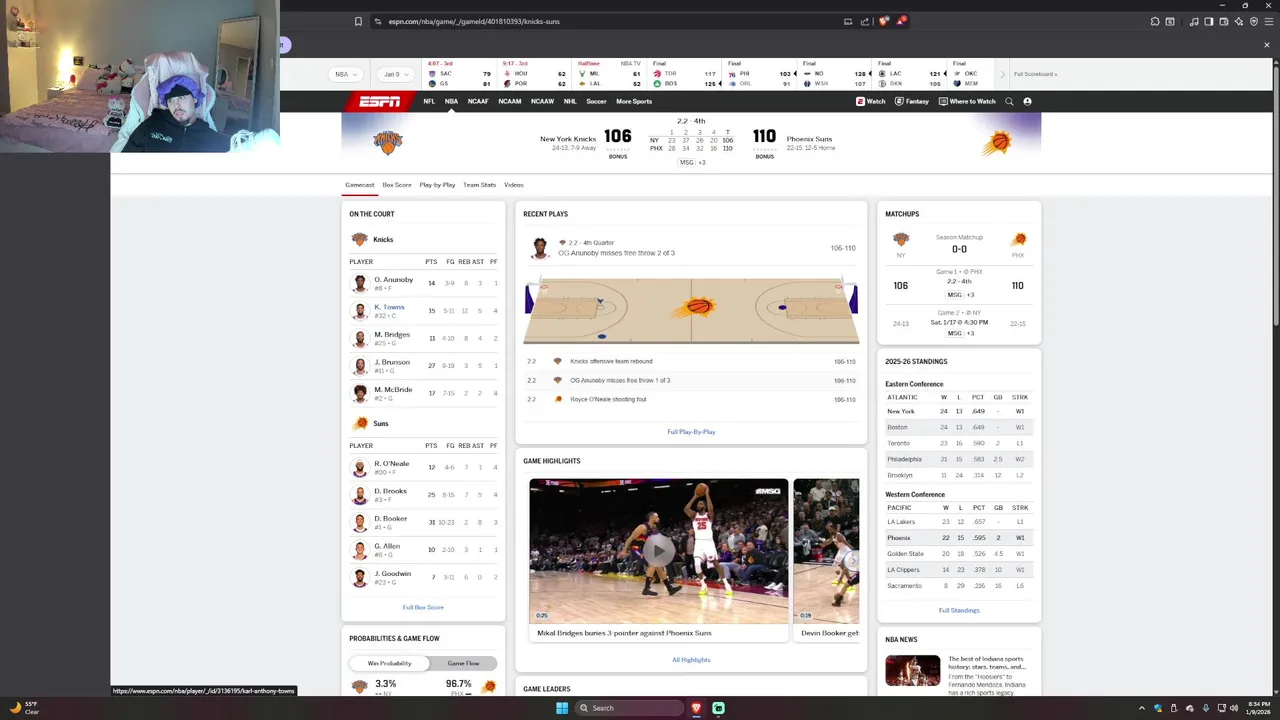
Task: Open the Jan 9 date dropdown
Action: [396, 74]
